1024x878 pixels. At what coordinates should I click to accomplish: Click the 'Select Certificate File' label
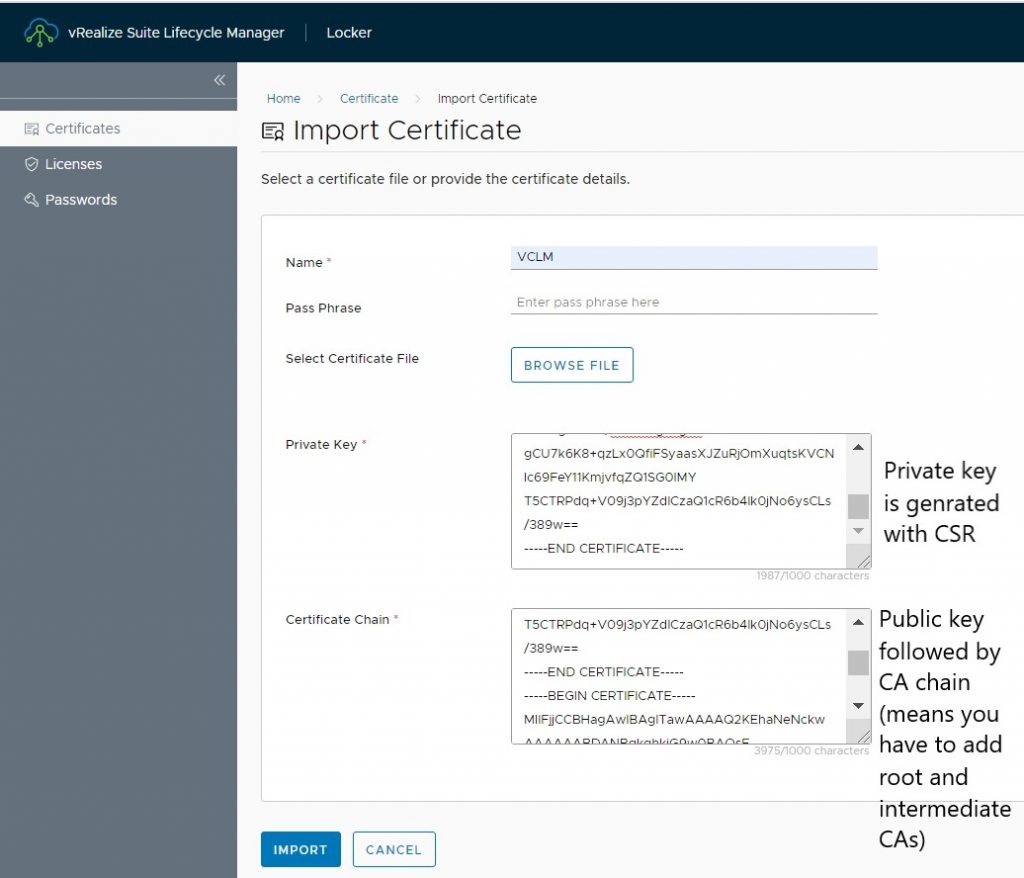coord(352,359)
